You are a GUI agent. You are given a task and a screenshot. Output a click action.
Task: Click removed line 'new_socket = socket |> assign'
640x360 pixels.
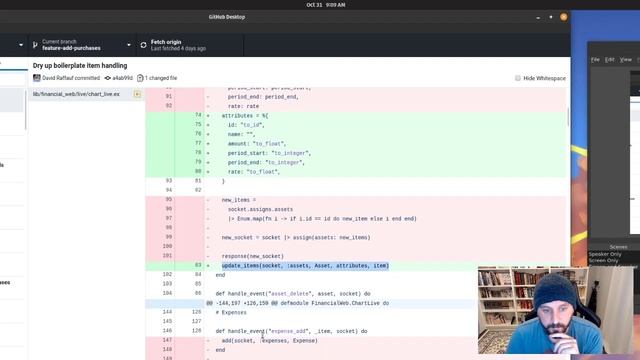coord(296,238)
